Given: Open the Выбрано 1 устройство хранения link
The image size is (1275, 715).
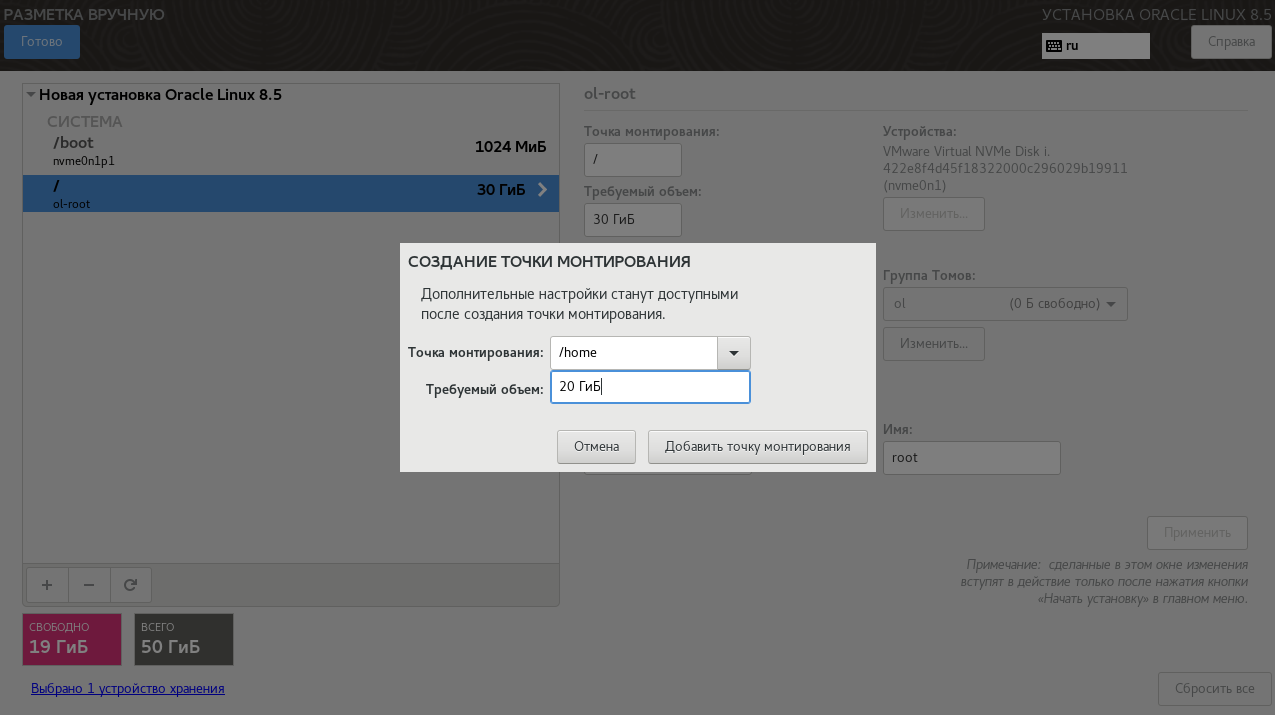Looking at the screenshot, I should (x=128, y=689).
